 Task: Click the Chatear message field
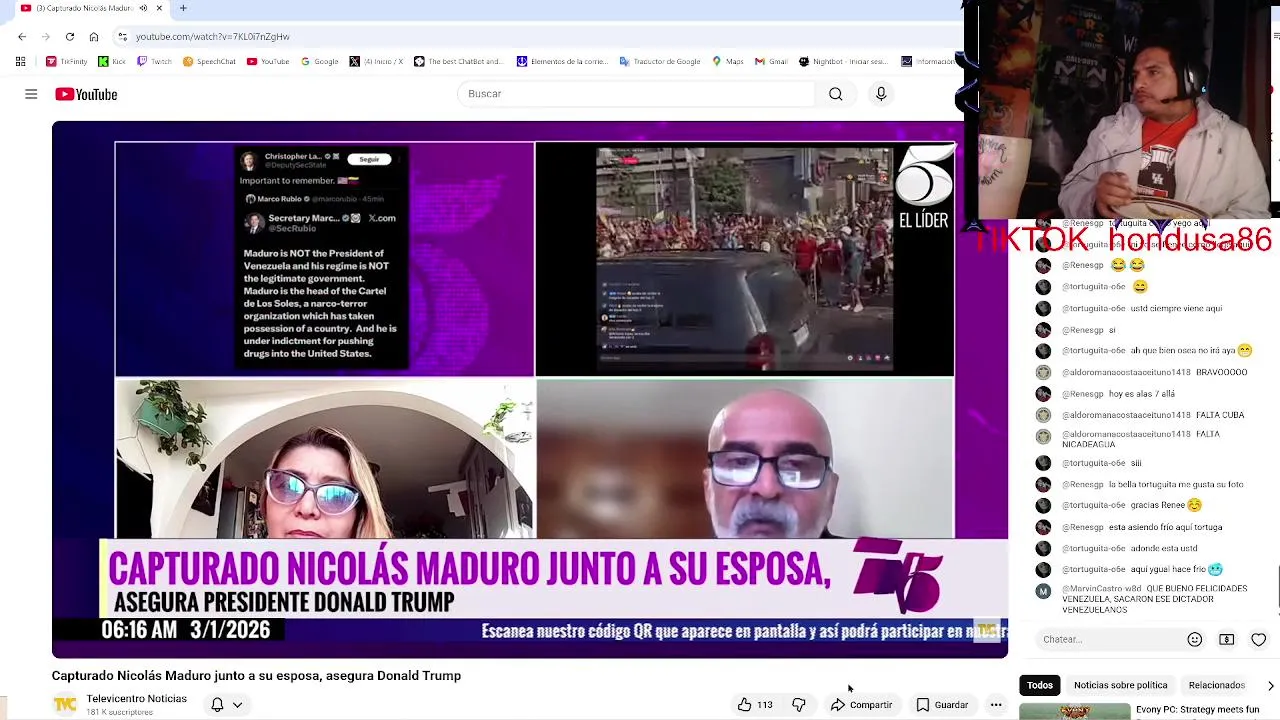coord(1108,639)
